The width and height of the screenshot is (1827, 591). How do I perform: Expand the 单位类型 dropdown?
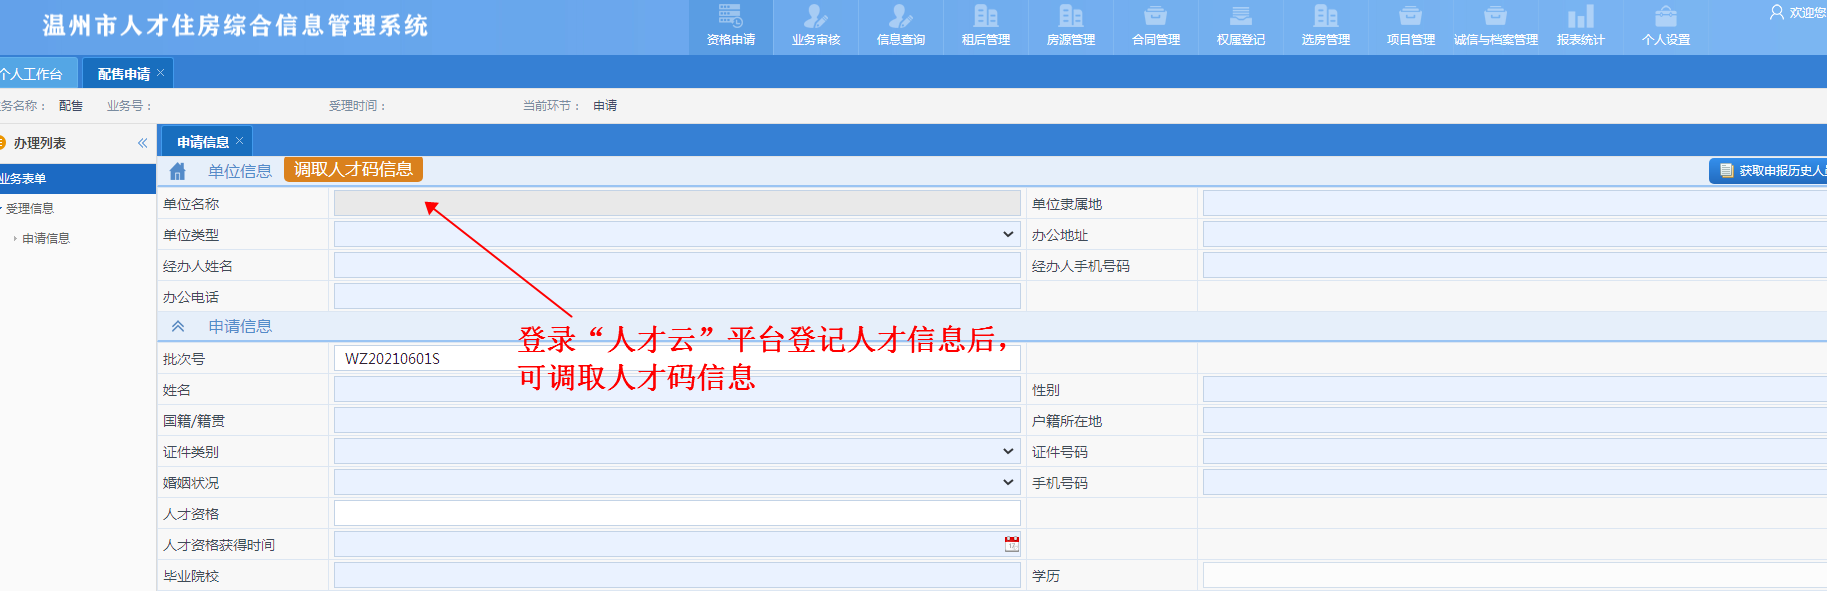(x=1007, y=234)
